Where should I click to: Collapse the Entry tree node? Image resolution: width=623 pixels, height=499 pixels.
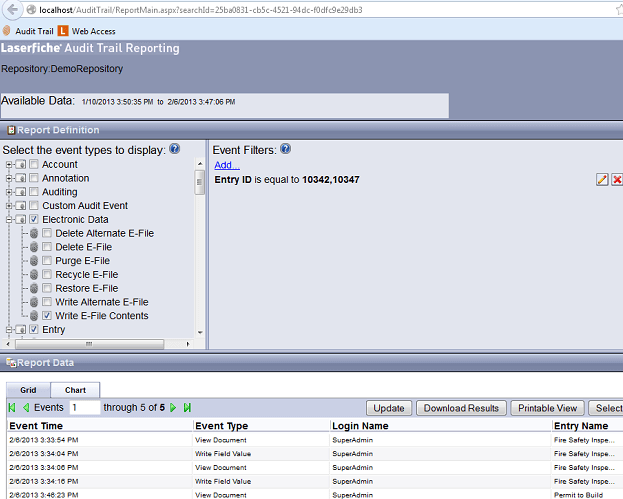[9, 329]
